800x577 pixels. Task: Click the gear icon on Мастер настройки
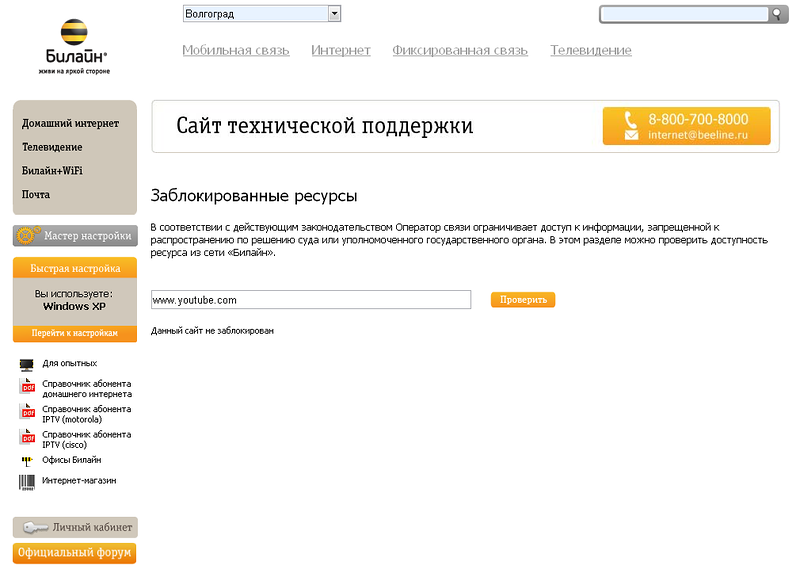pos(27,235)
